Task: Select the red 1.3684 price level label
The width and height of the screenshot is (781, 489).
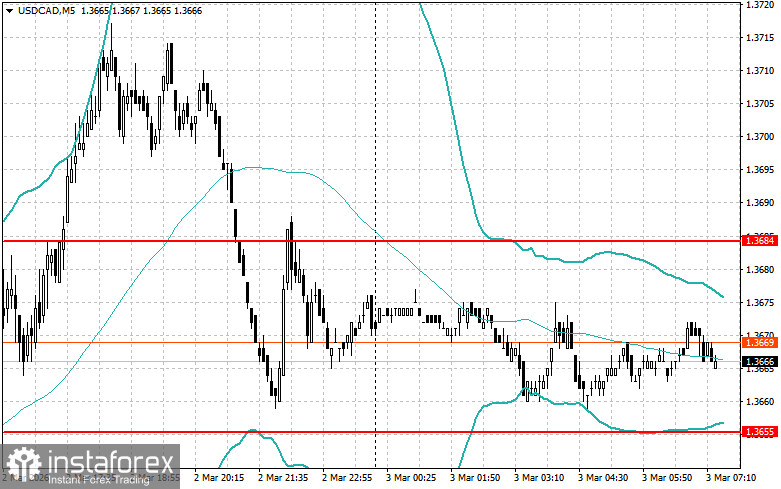Action: click(760, 241)
